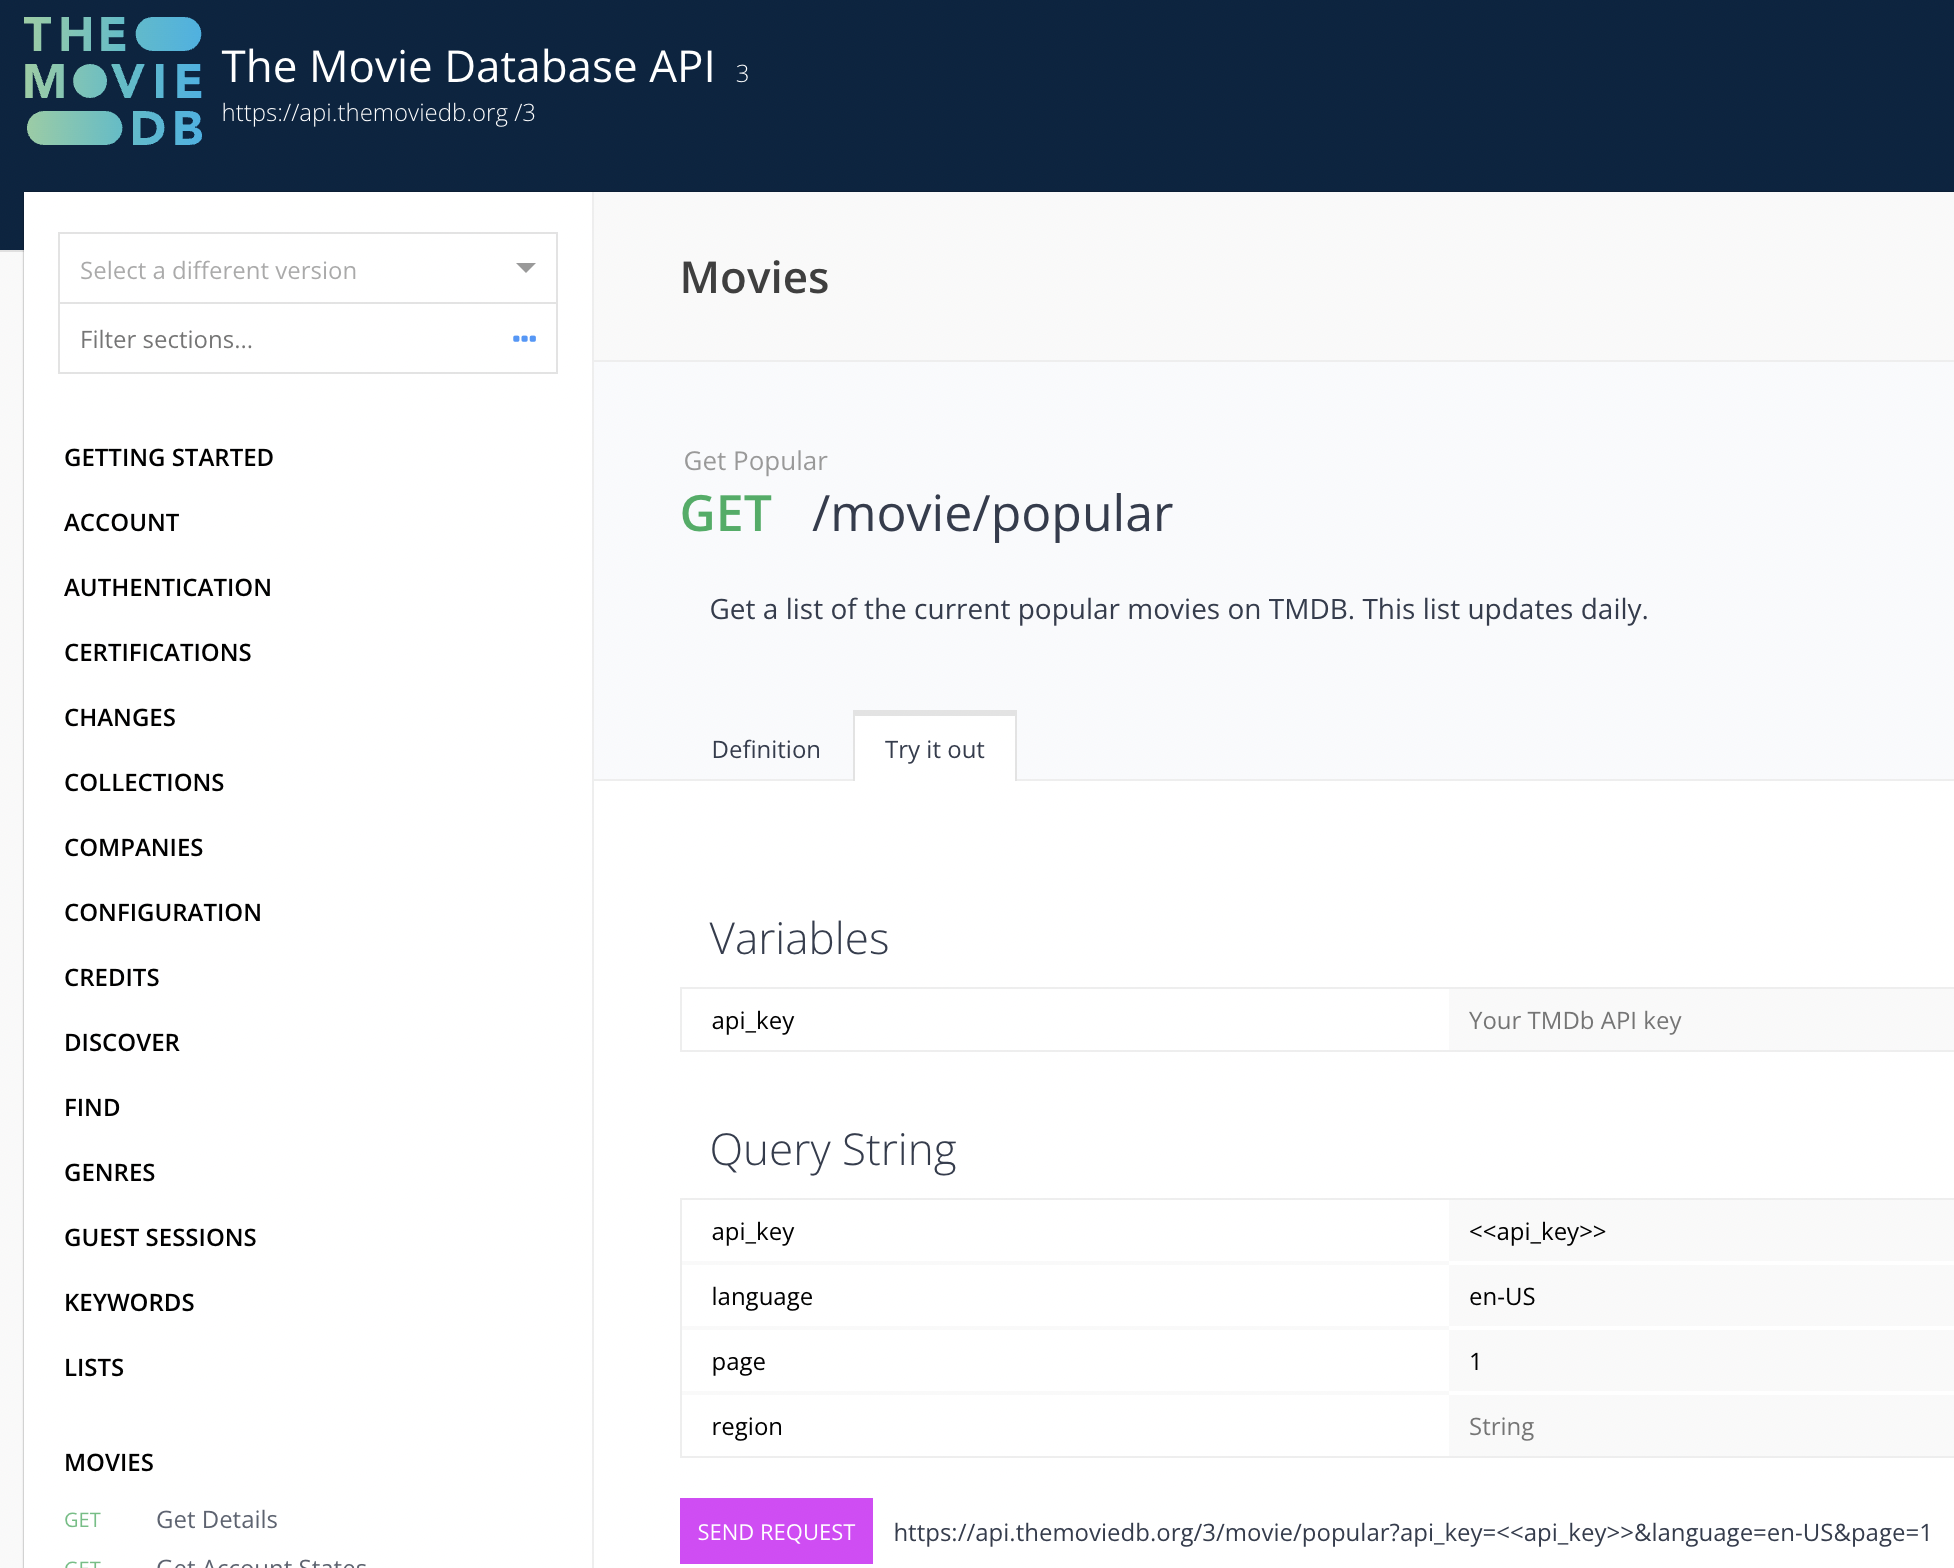
Task: Edit page value field
Action: point(1701,1361)
